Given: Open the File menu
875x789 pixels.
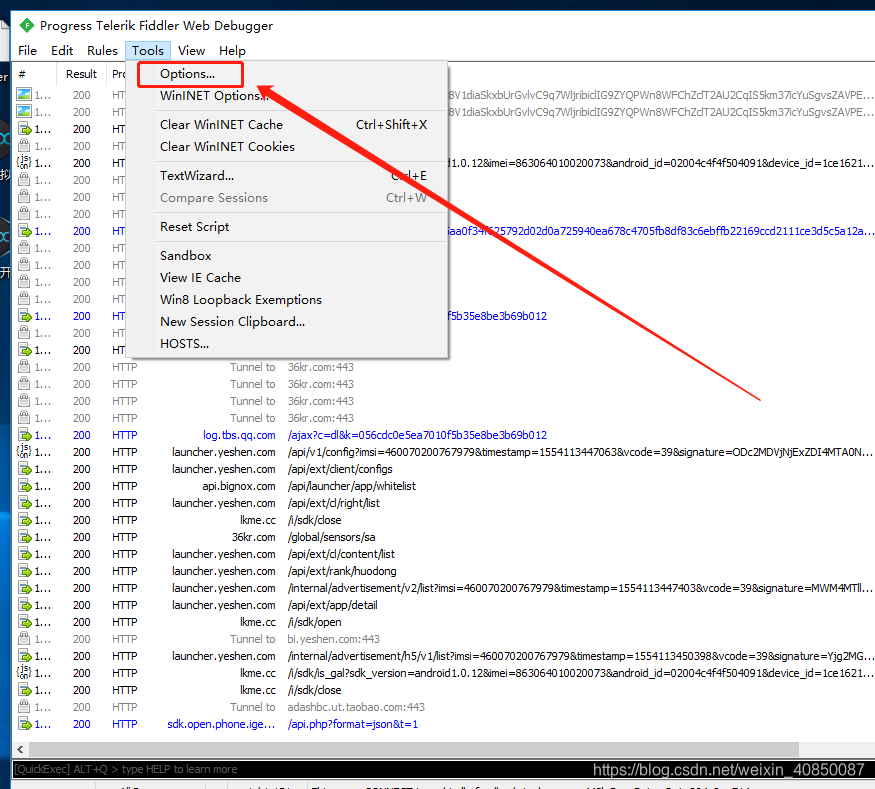Looking at the screenshot, I should pyautogui.click(x=27, y=51).
